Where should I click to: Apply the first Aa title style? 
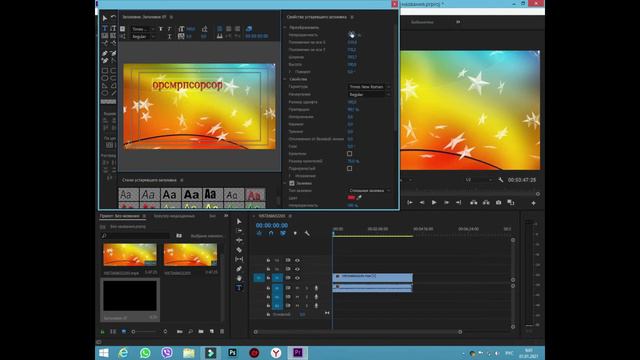click(x=128, y=195)
